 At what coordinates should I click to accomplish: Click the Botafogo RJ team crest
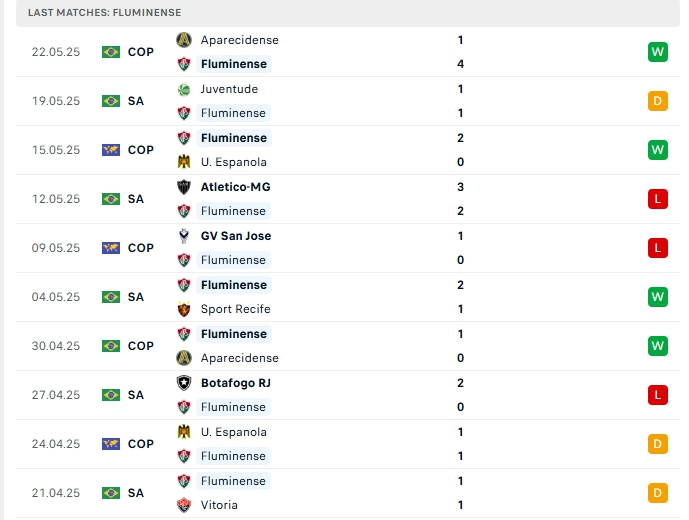pos(183,383)
